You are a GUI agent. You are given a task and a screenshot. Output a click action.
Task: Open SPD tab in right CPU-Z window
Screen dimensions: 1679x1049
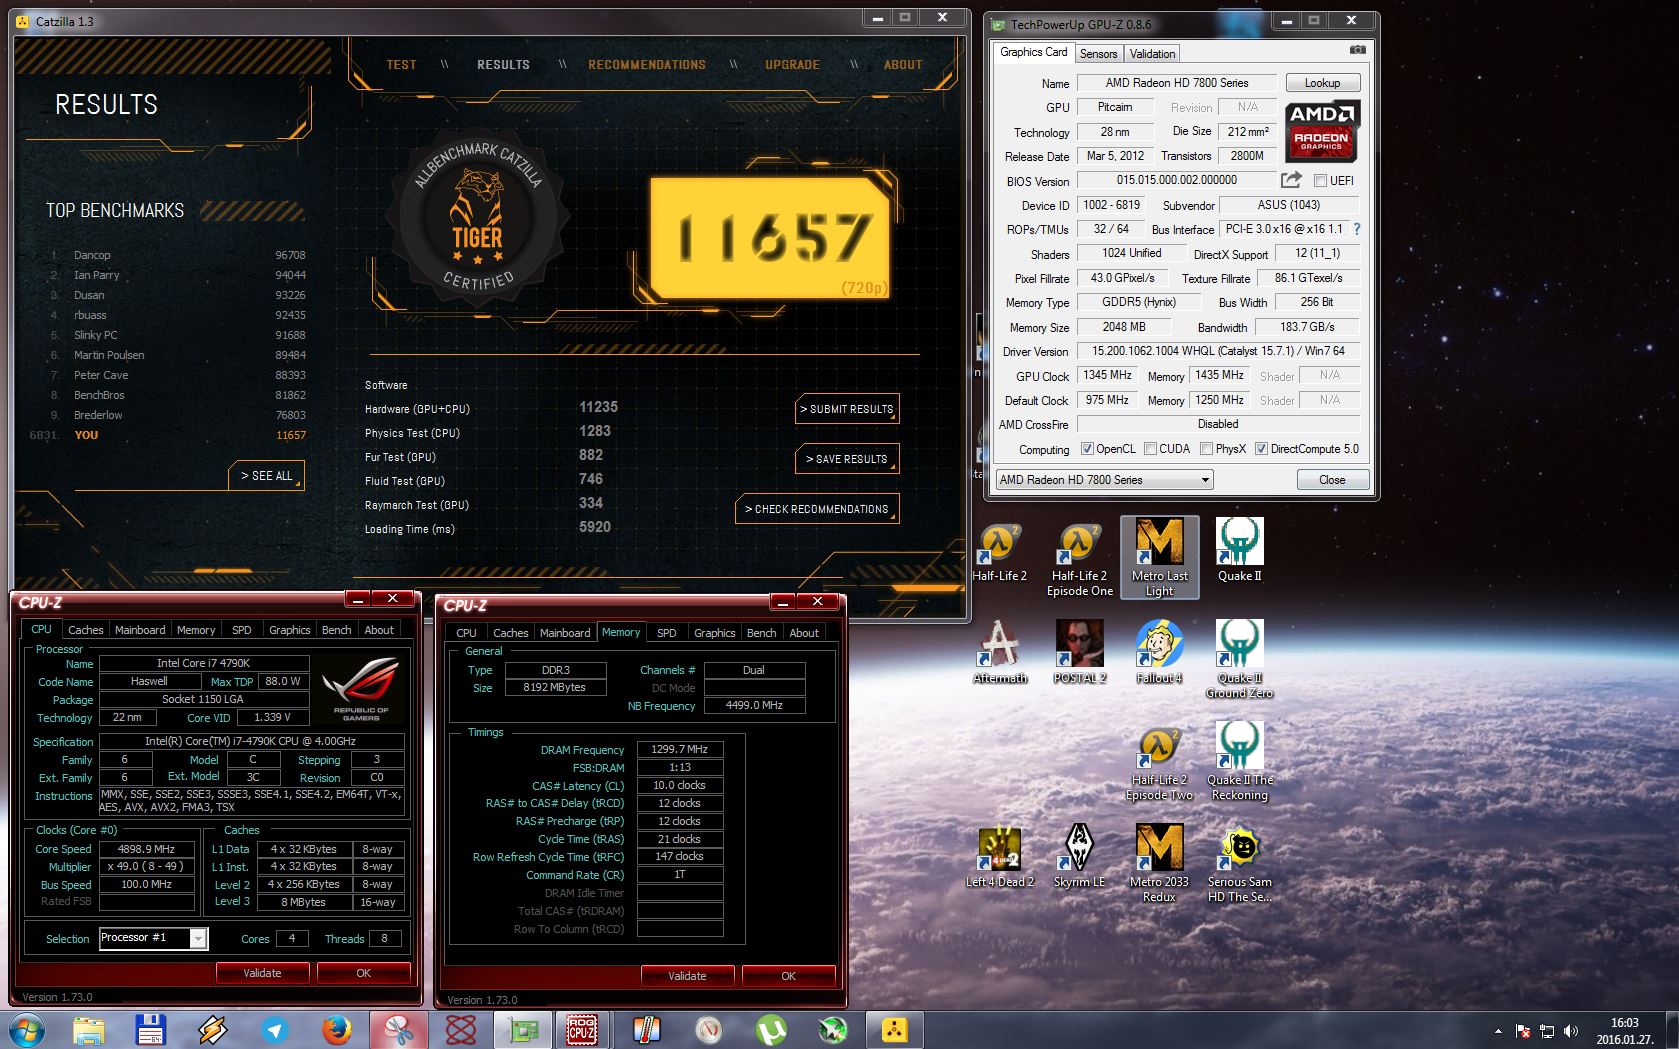(666, 633)
